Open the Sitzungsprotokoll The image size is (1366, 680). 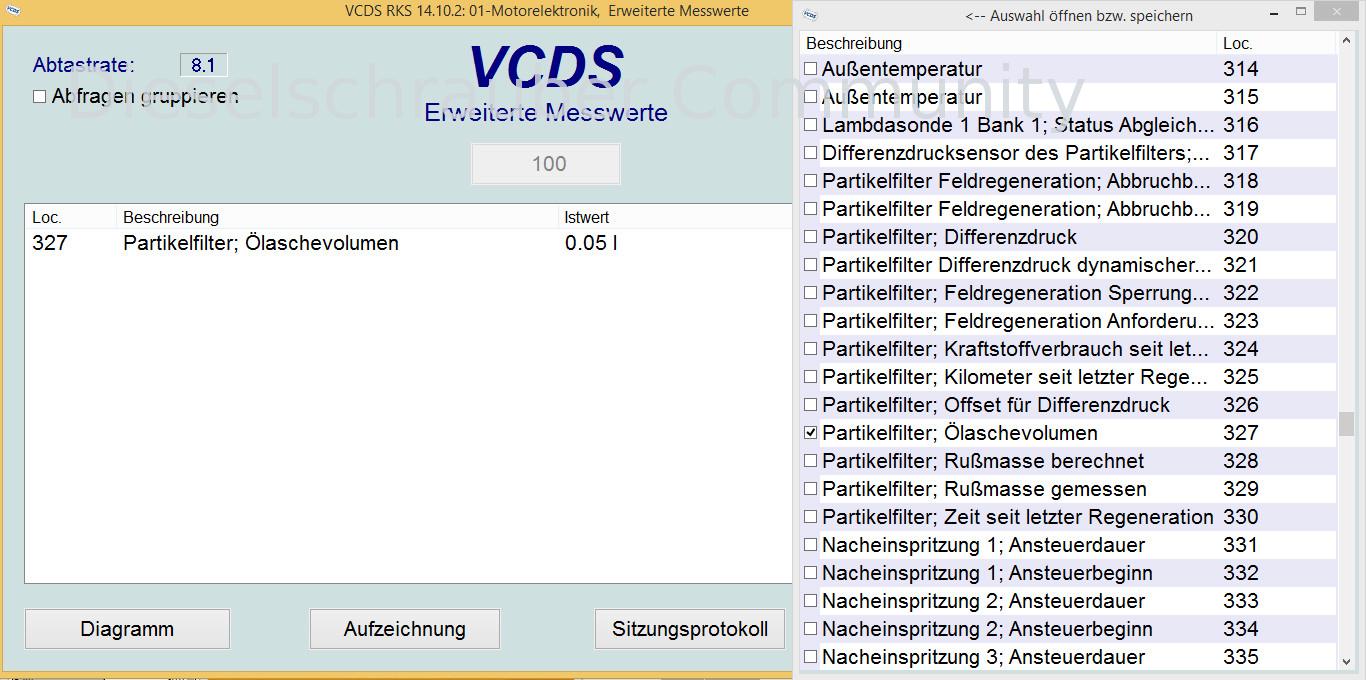pos(690,629)
